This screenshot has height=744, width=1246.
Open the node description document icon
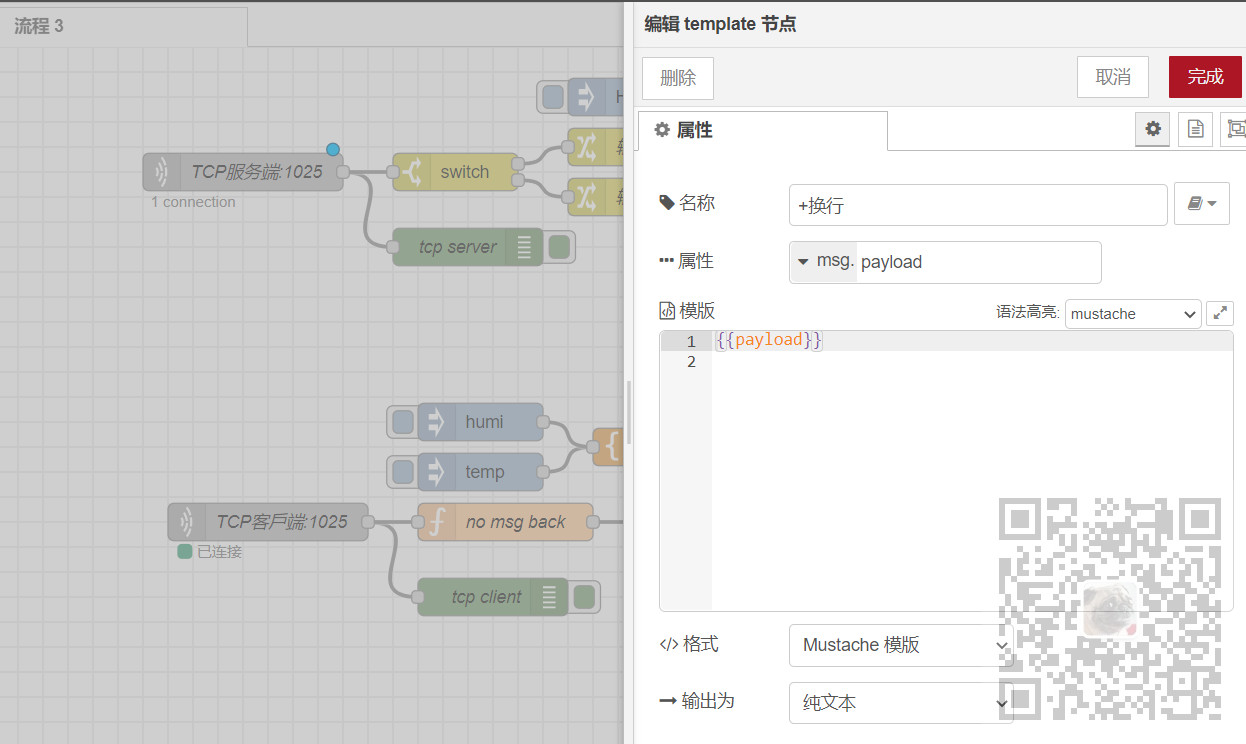point(1195,129)
